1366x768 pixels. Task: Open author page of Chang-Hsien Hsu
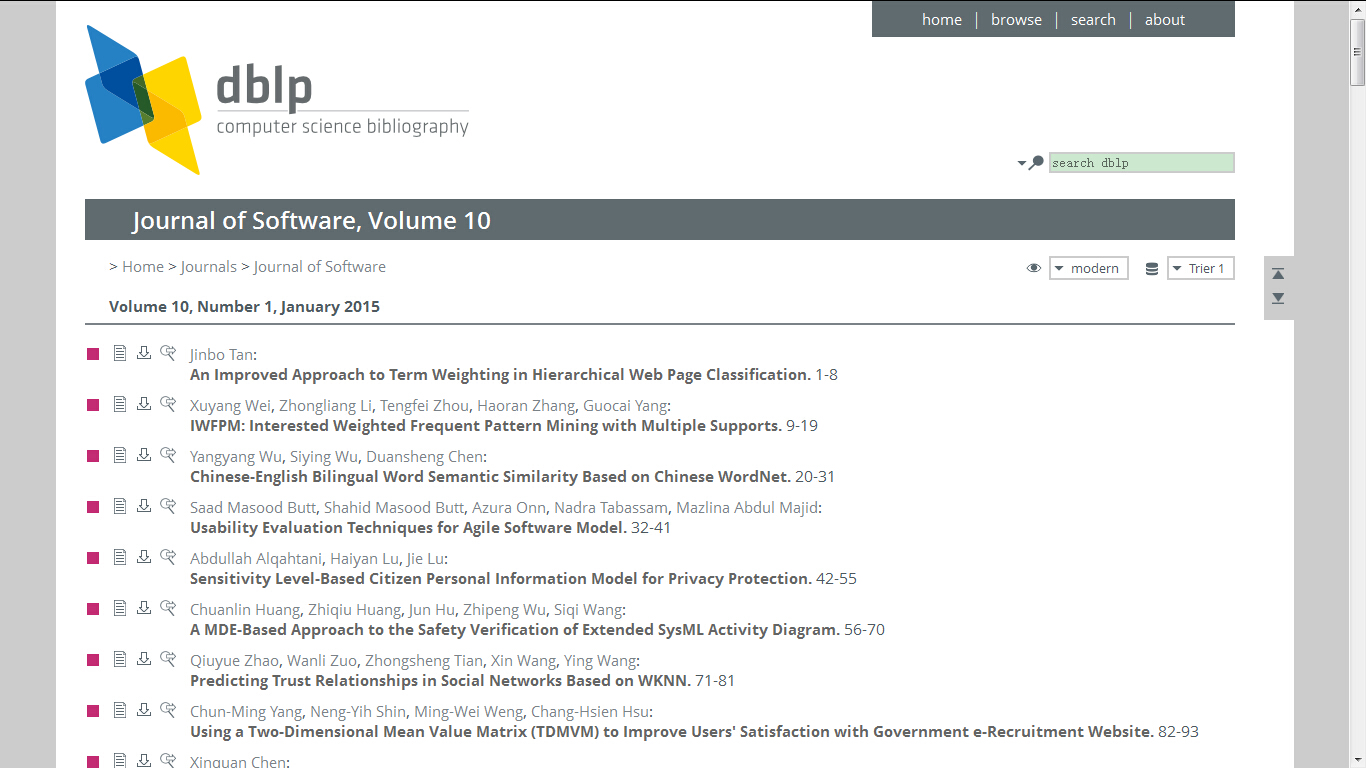click(x=590, y=712)
